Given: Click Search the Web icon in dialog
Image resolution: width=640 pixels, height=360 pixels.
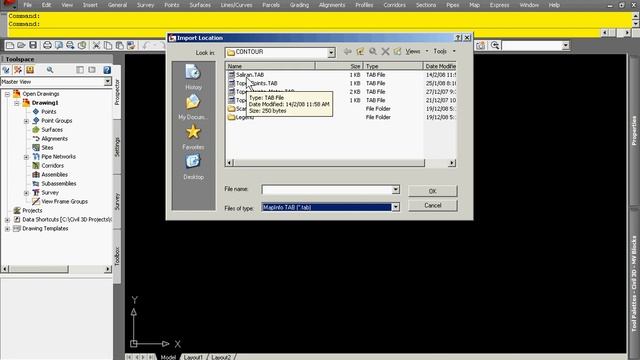Looking at the screenshot, I should point(373,51).
